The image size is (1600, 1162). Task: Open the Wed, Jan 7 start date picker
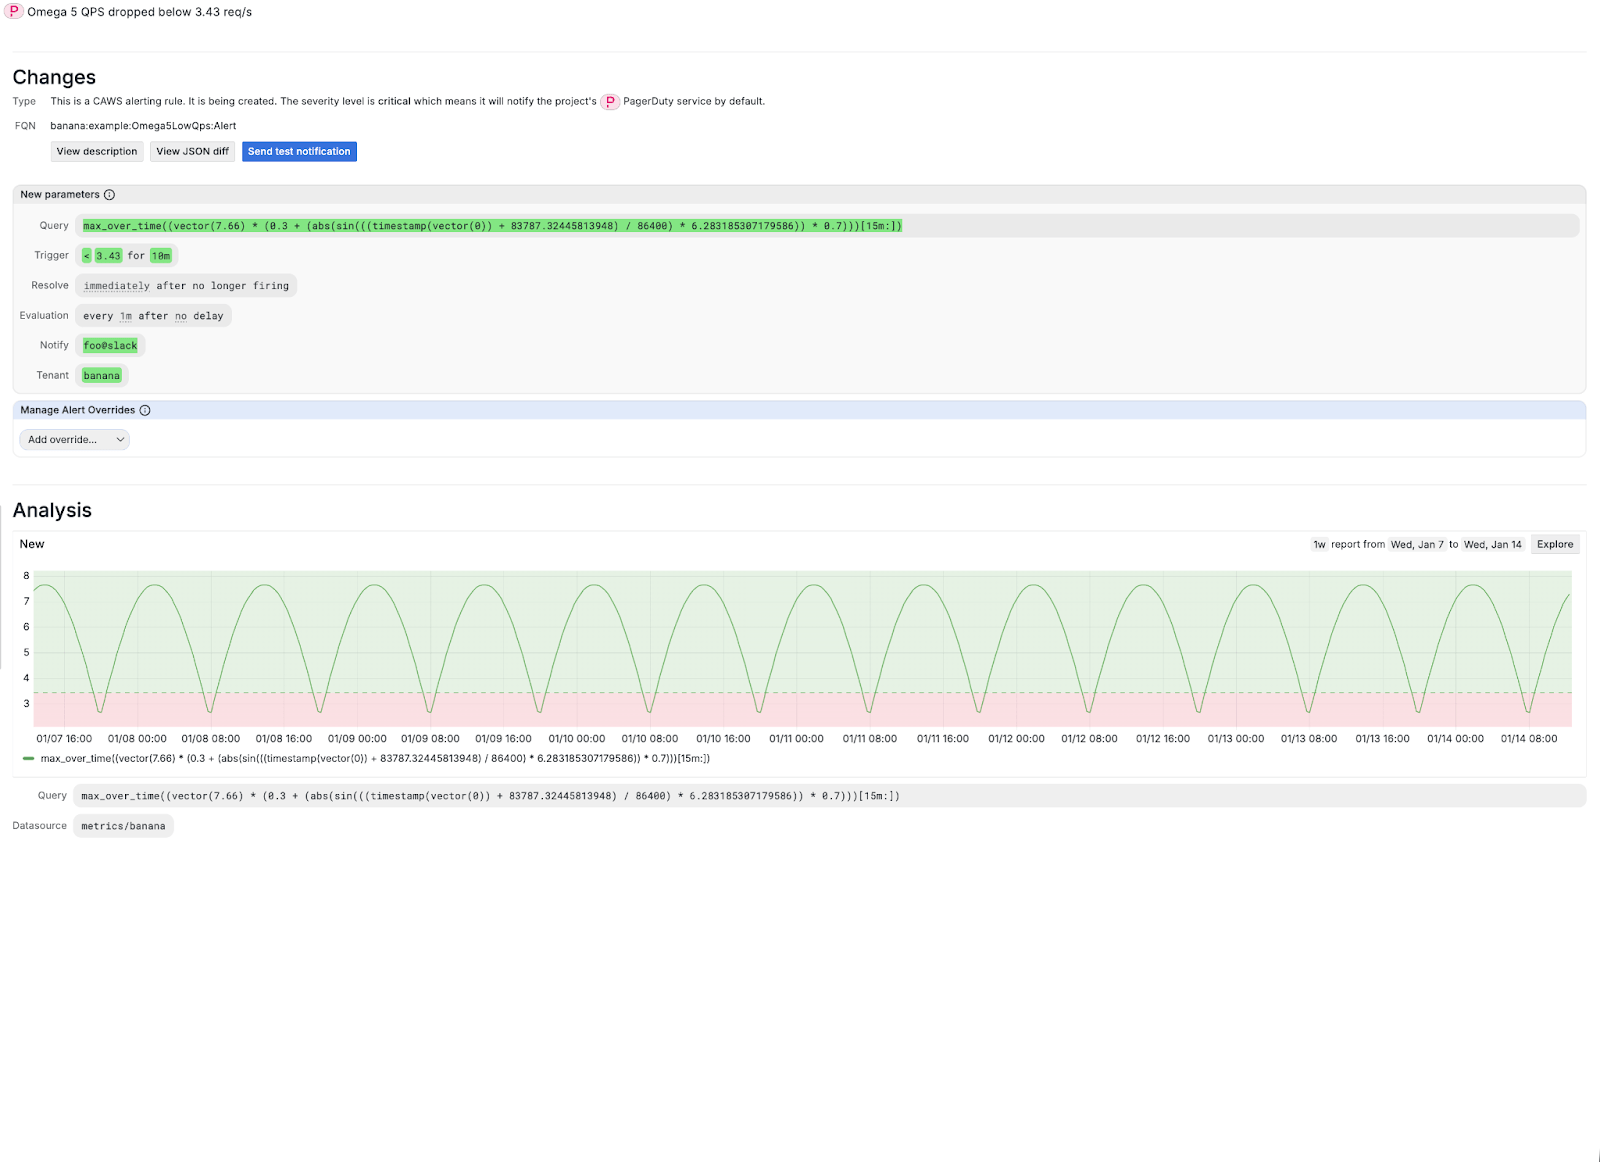(x=1416, y=545)
